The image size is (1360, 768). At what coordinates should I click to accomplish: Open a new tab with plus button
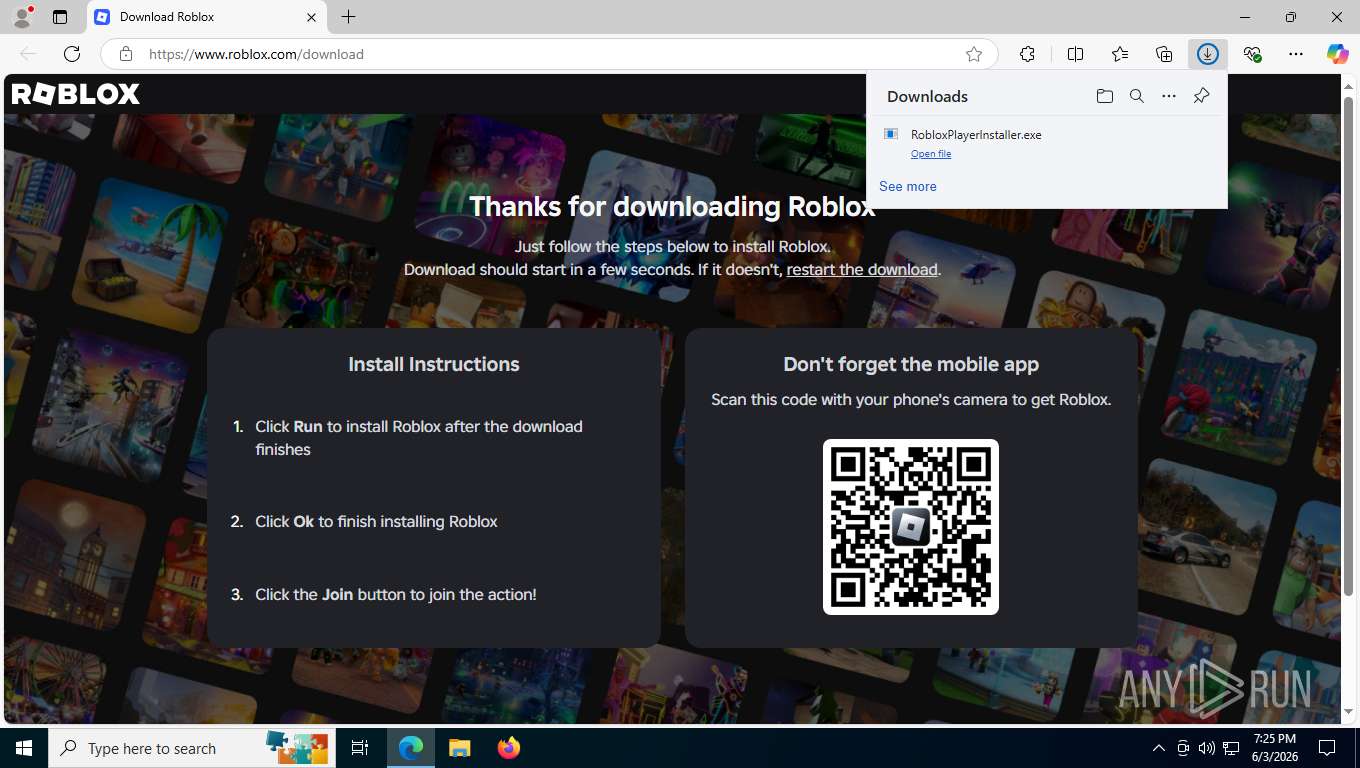(348, 17)
